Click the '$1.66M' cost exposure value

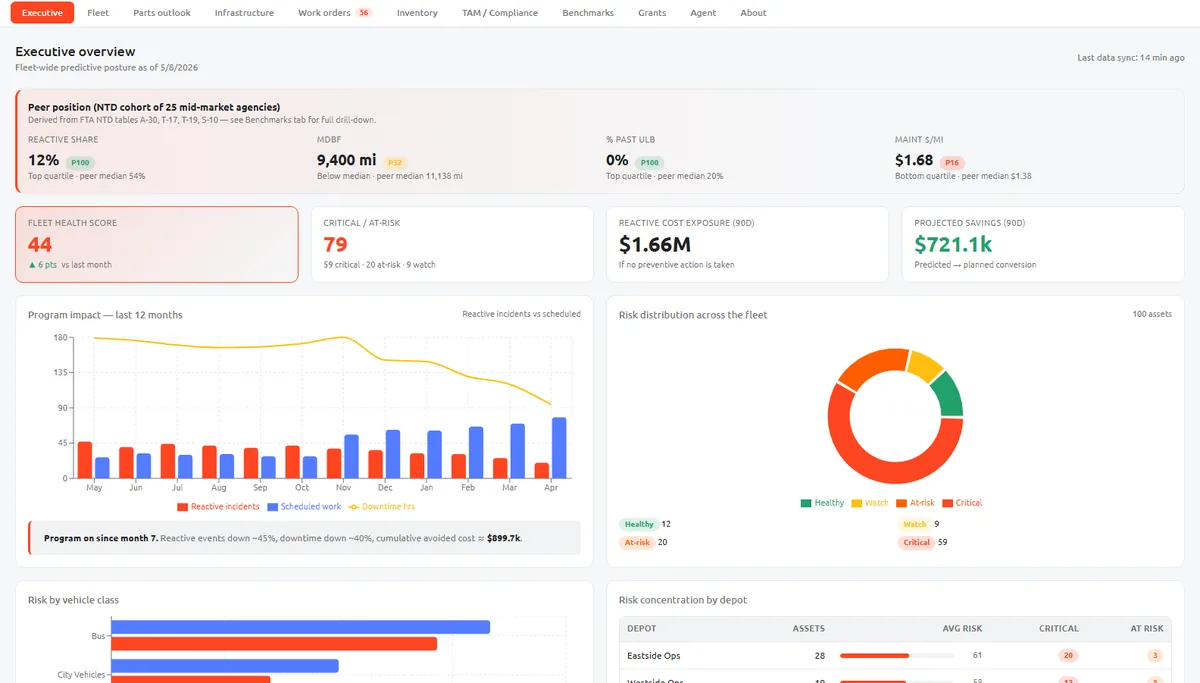[x=655, y=244]
